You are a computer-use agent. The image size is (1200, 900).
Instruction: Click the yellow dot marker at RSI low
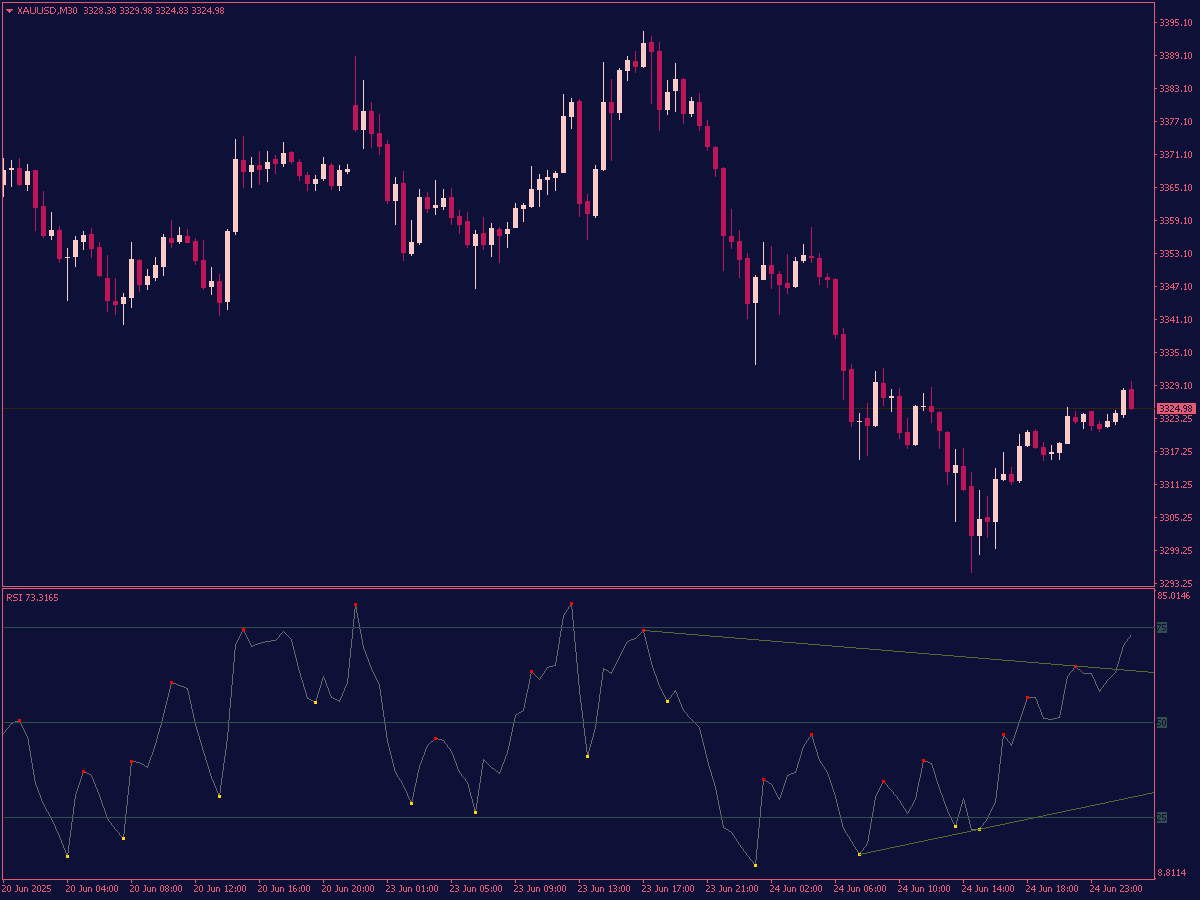click(755, 863)
